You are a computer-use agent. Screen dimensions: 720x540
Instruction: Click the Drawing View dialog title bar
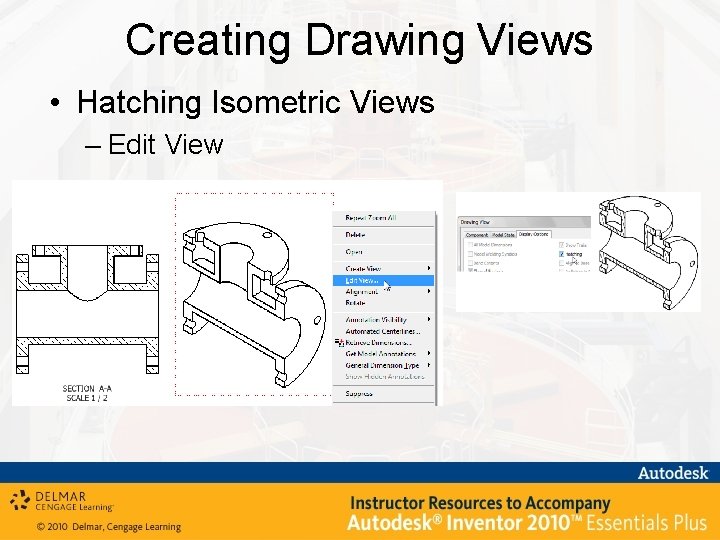coord(523,222)
